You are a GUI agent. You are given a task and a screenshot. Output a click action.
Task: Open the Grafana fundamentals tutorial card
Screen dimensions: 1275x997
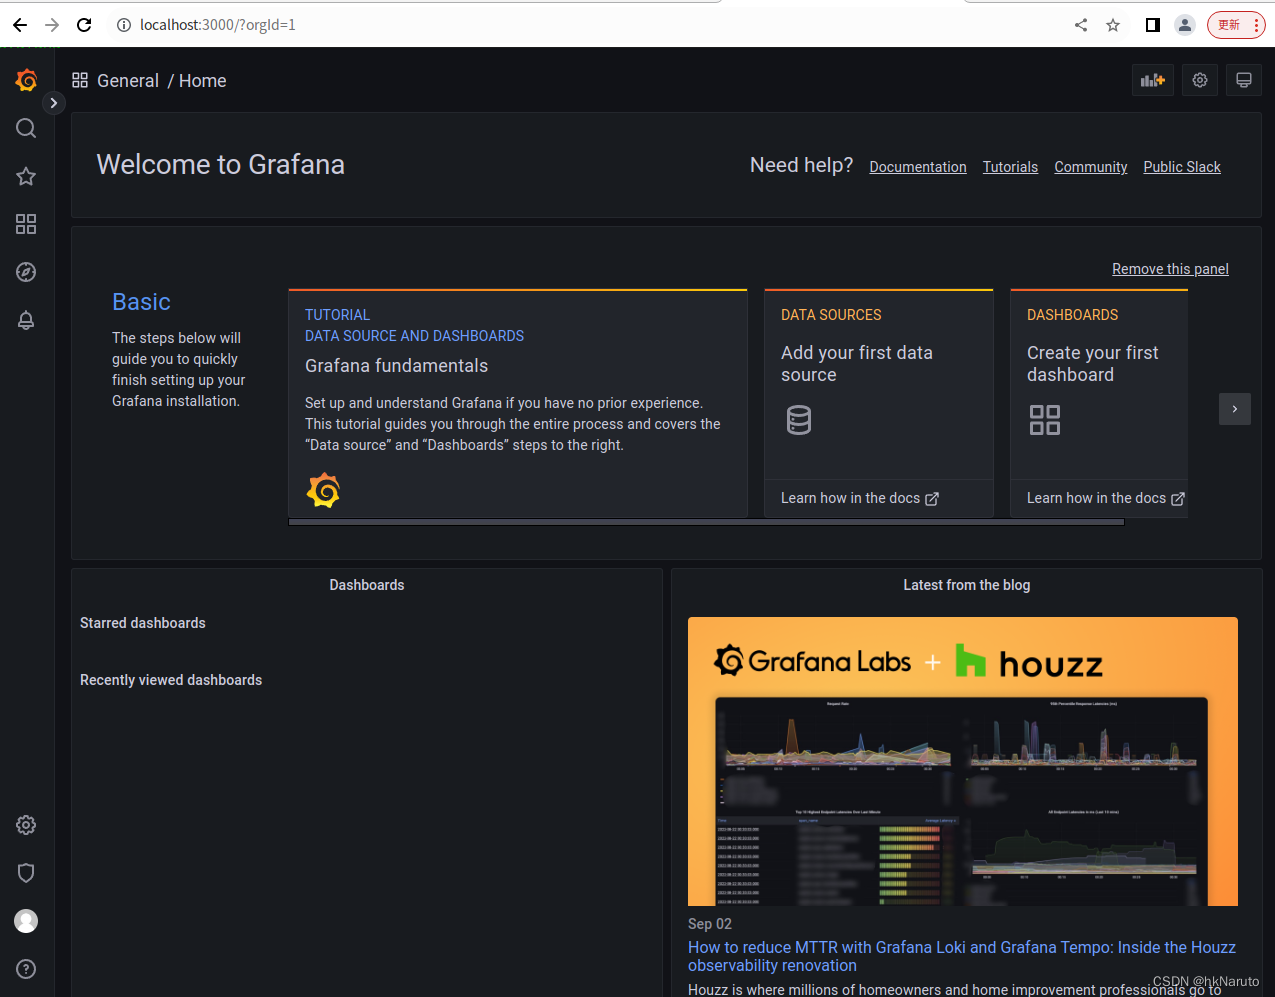point(518,403)
